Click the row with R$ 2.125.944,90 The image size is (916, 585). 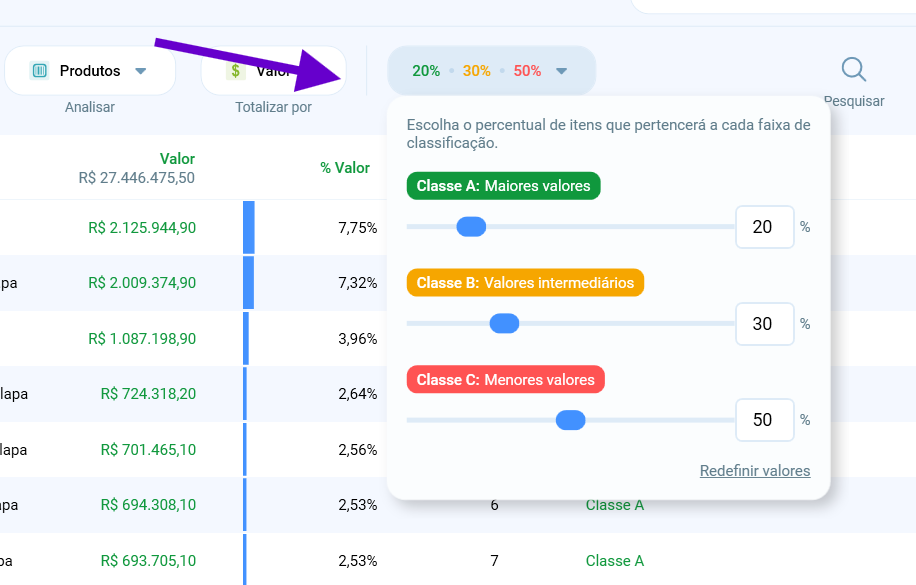(x=193, y=227)
